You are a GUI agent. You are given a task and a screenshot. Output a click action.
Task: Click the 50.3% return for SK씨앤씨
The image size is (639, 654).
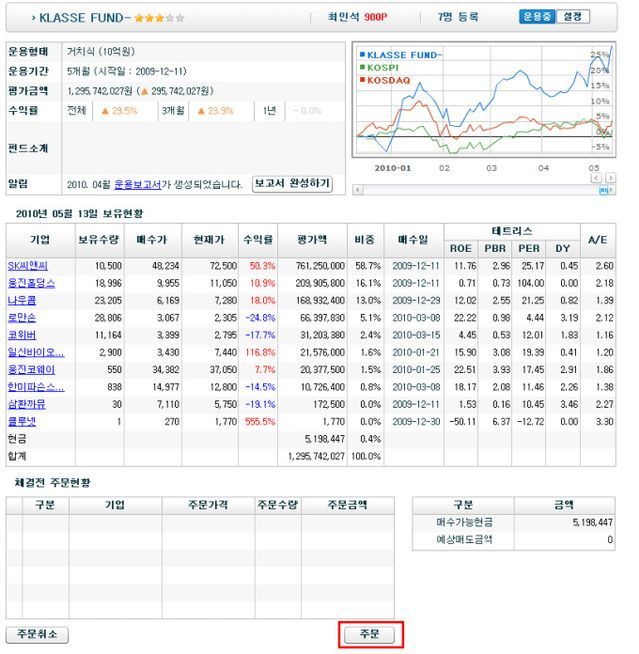point(262,266)
